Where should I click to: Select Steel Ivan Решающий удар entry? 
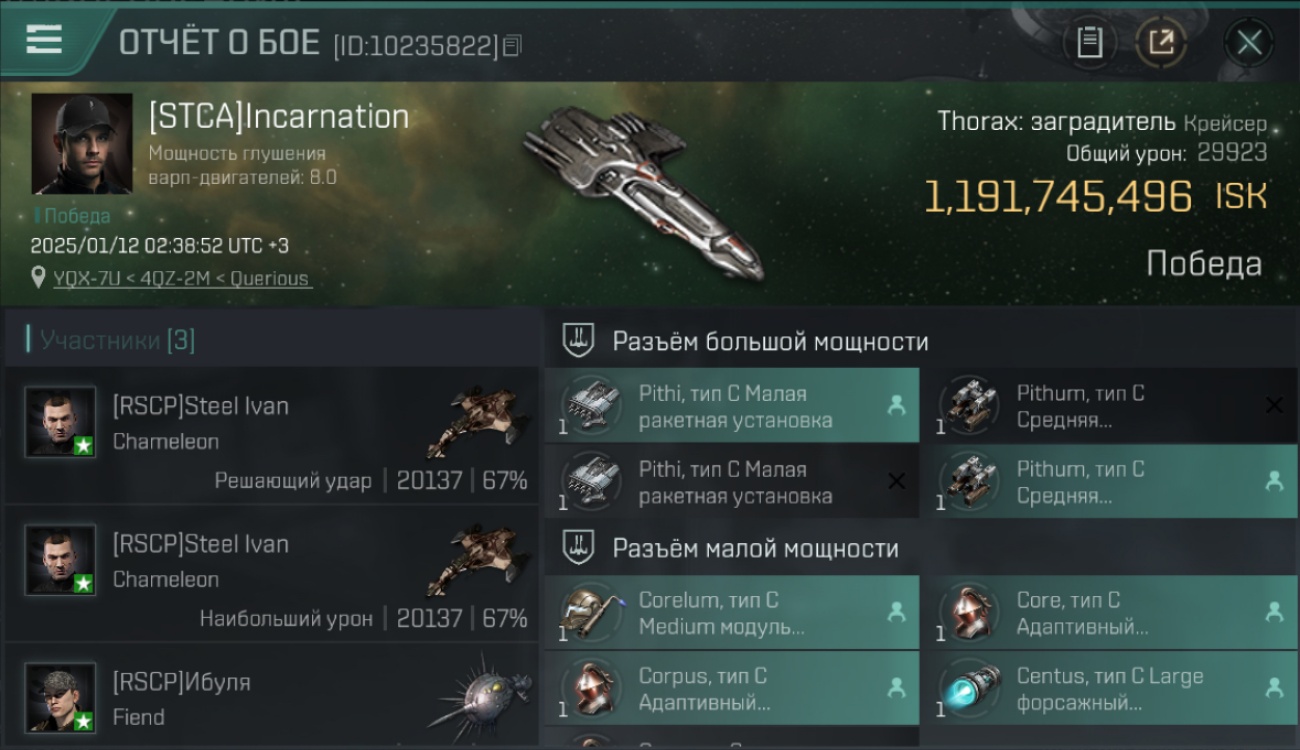coord(271,435)
